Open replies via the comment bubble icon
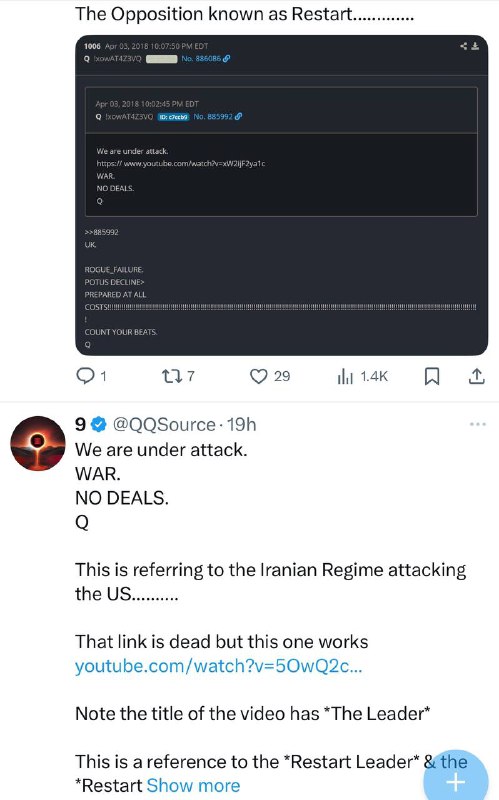The image size is (499, 800). point(85,376)
